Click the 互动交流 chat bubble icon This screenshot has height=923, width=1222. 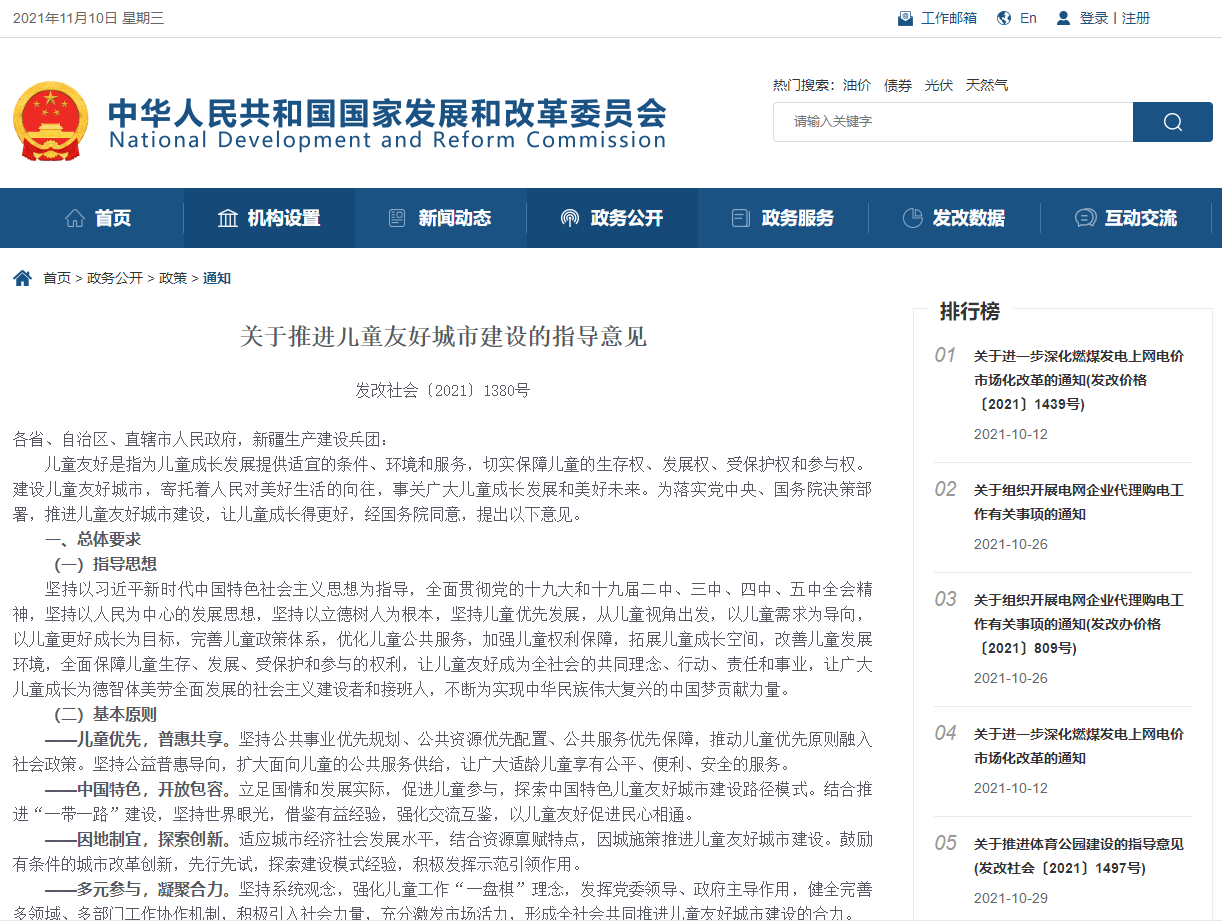[1085, 218]
